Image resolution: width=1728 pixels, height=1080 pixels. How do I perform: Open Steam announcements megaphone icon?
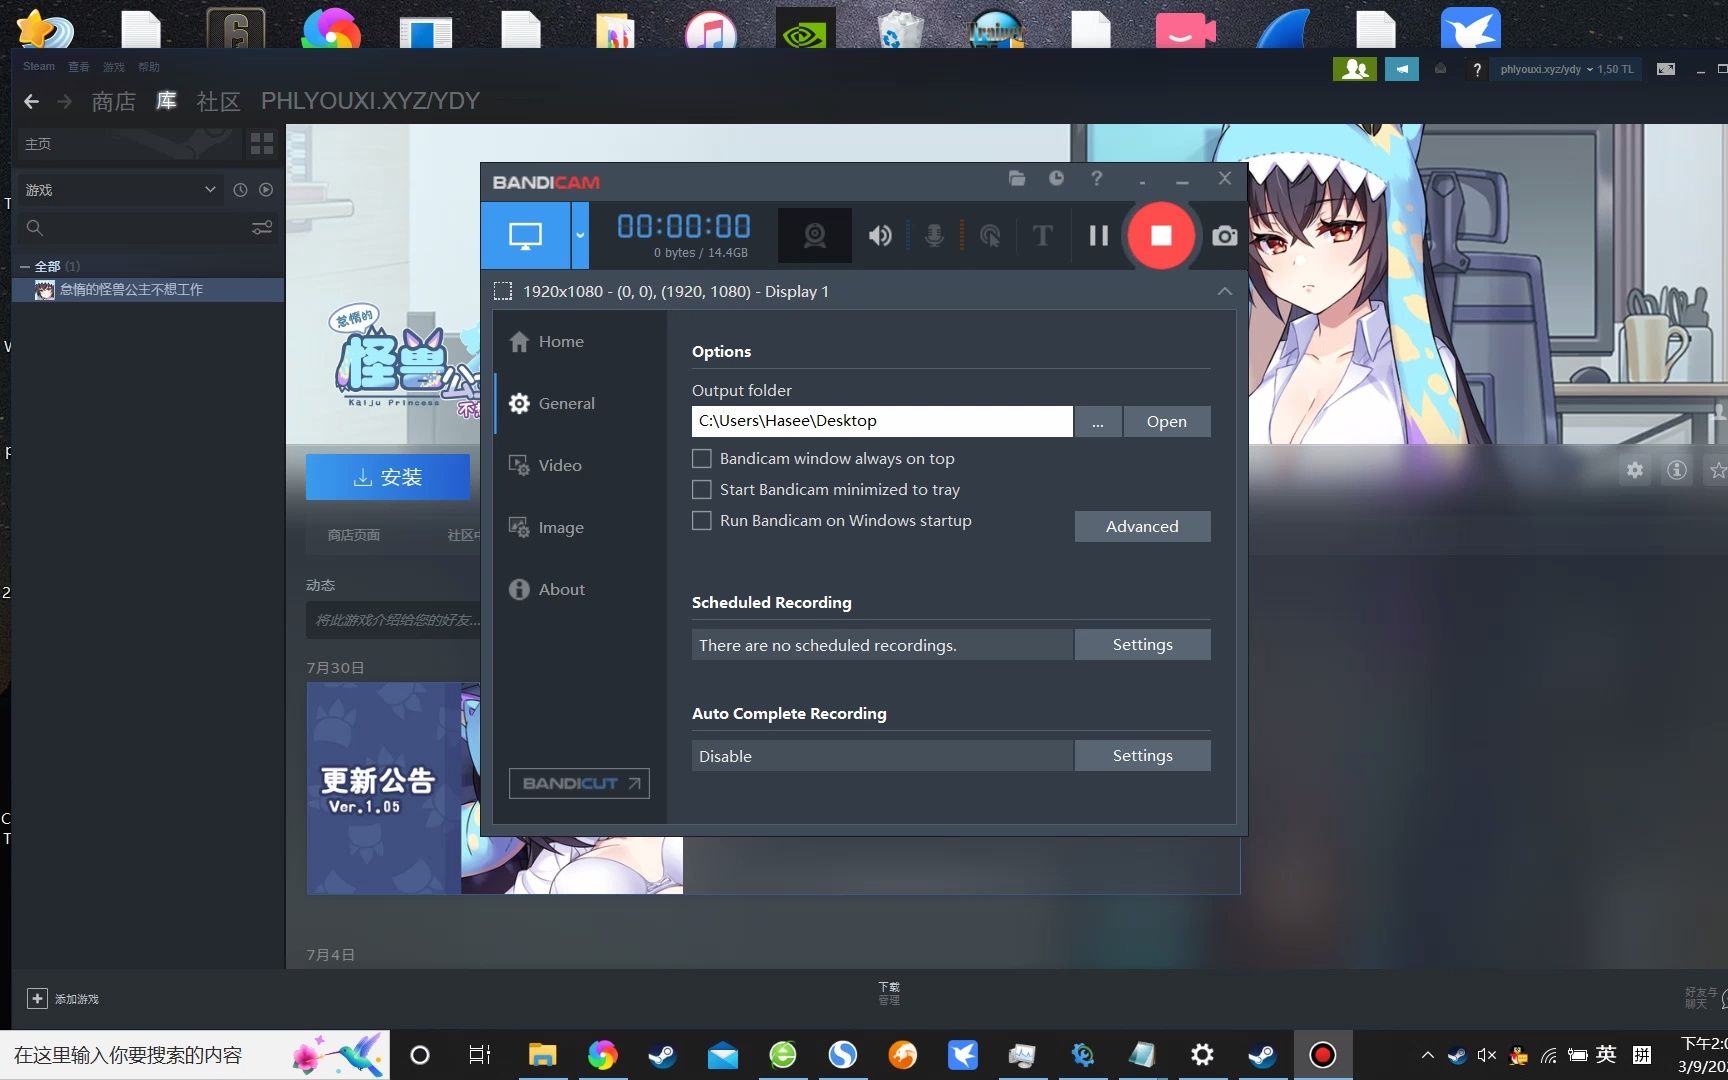pyautogui.click(x=1402, y=69)
